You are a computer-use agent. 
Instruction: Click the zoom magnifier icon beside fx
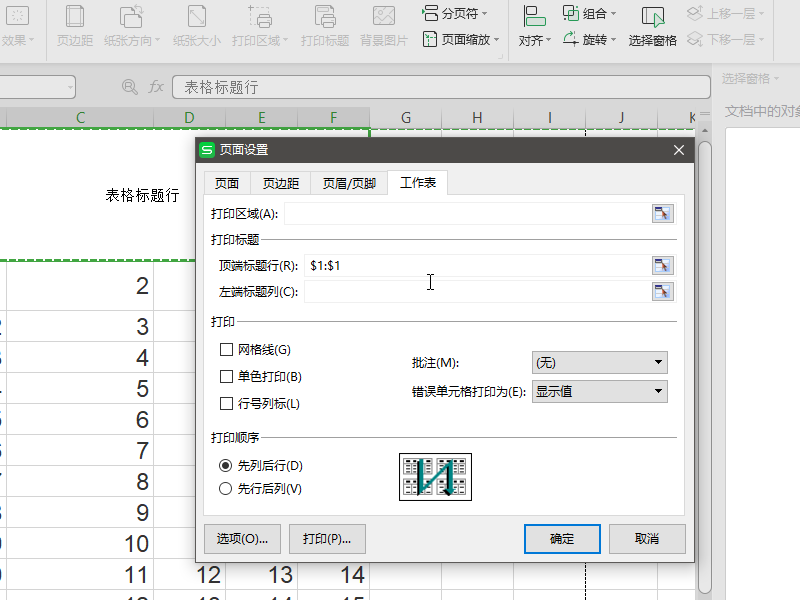[130, 87]
